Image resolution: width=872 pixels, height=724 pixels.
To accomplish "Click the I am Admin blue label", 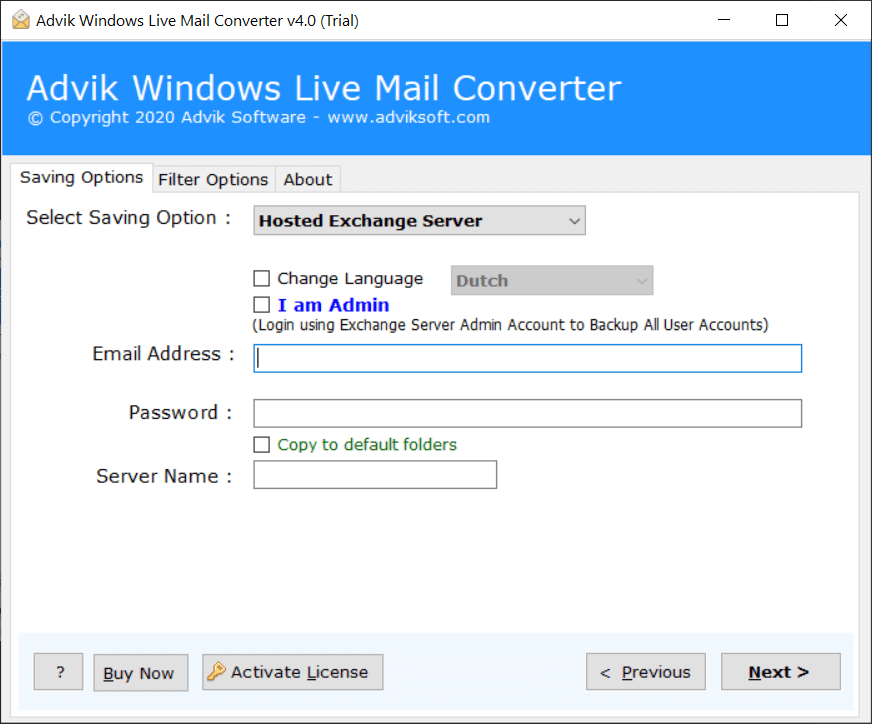I will [333, 305].
